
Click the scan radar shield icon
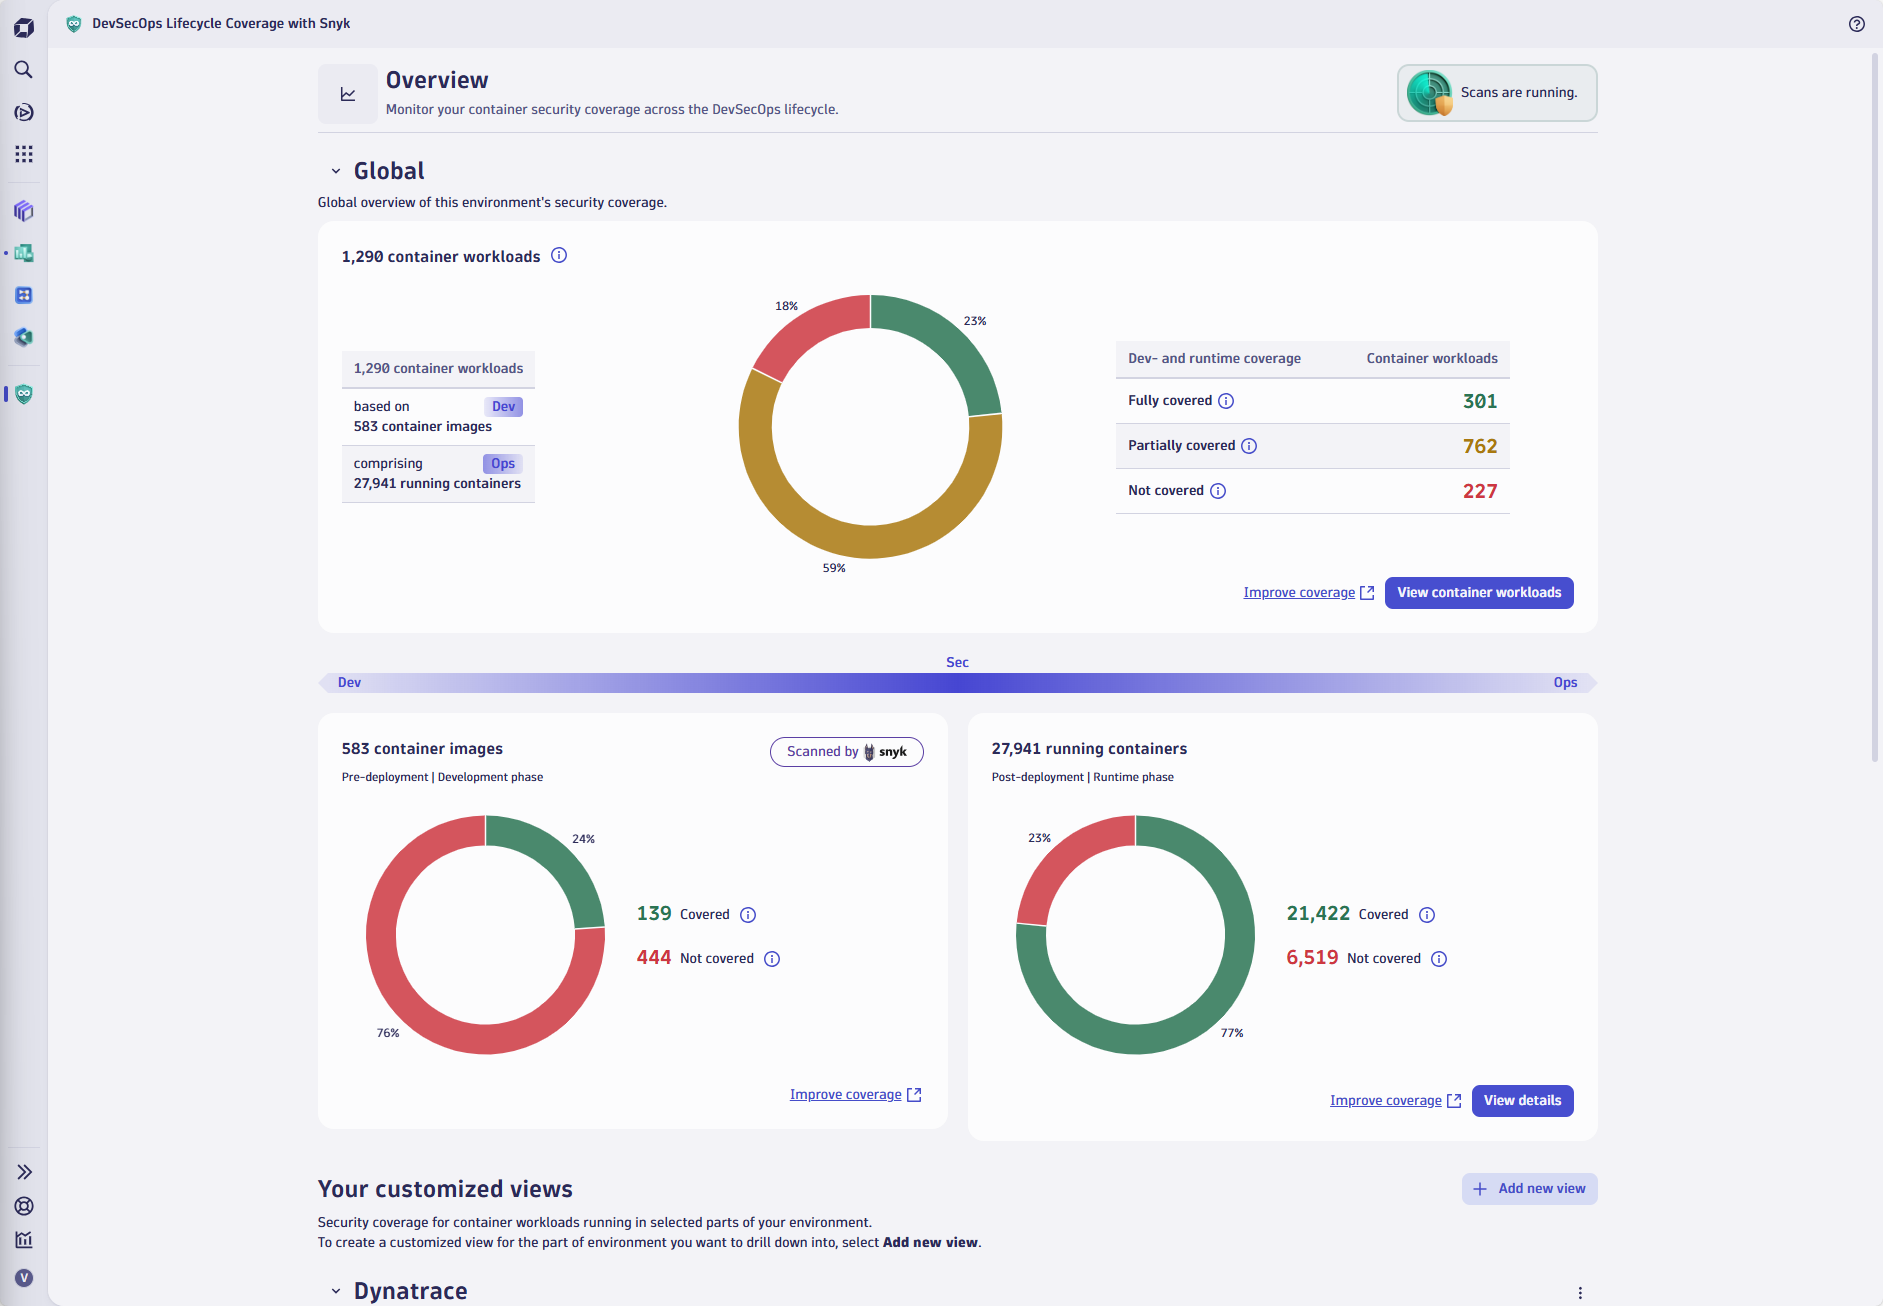pos(1430,93)
